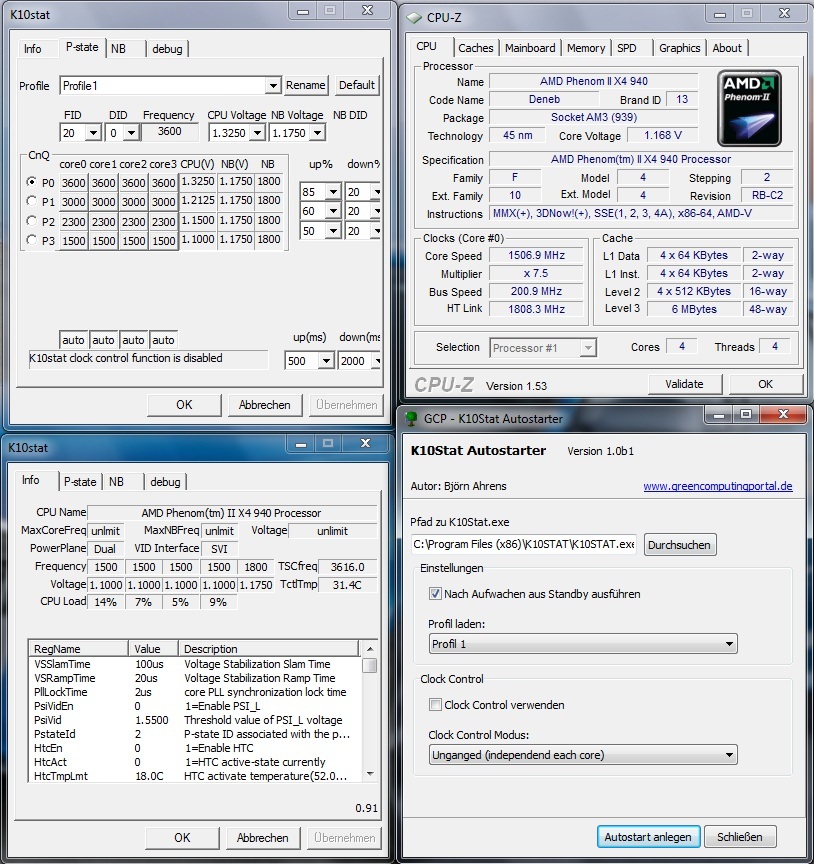Click the Frequency field showing 3600
Image resolution: width=814 pixels, height=864 pixels.
click(170, 132)
